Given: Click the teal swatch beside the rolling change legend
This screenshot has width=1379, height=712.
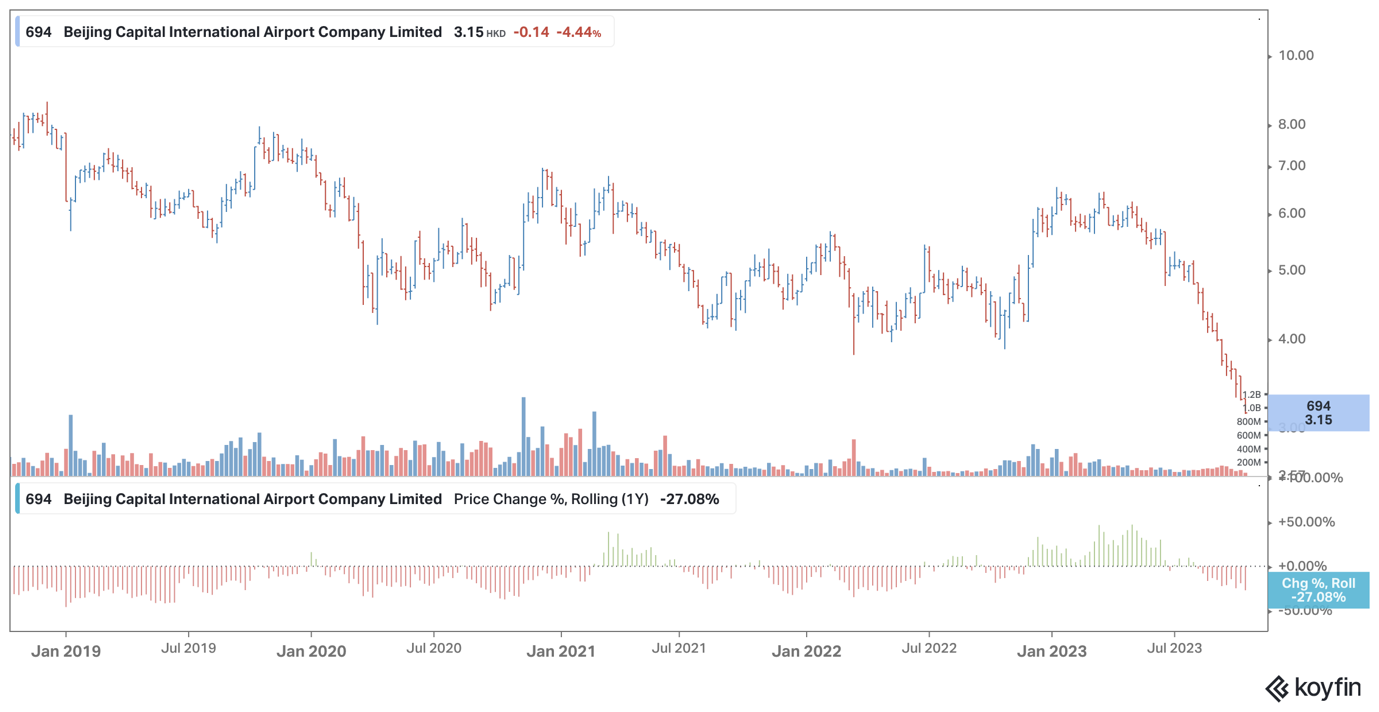Looking at the screenshot, I should (x=17, y=499).
